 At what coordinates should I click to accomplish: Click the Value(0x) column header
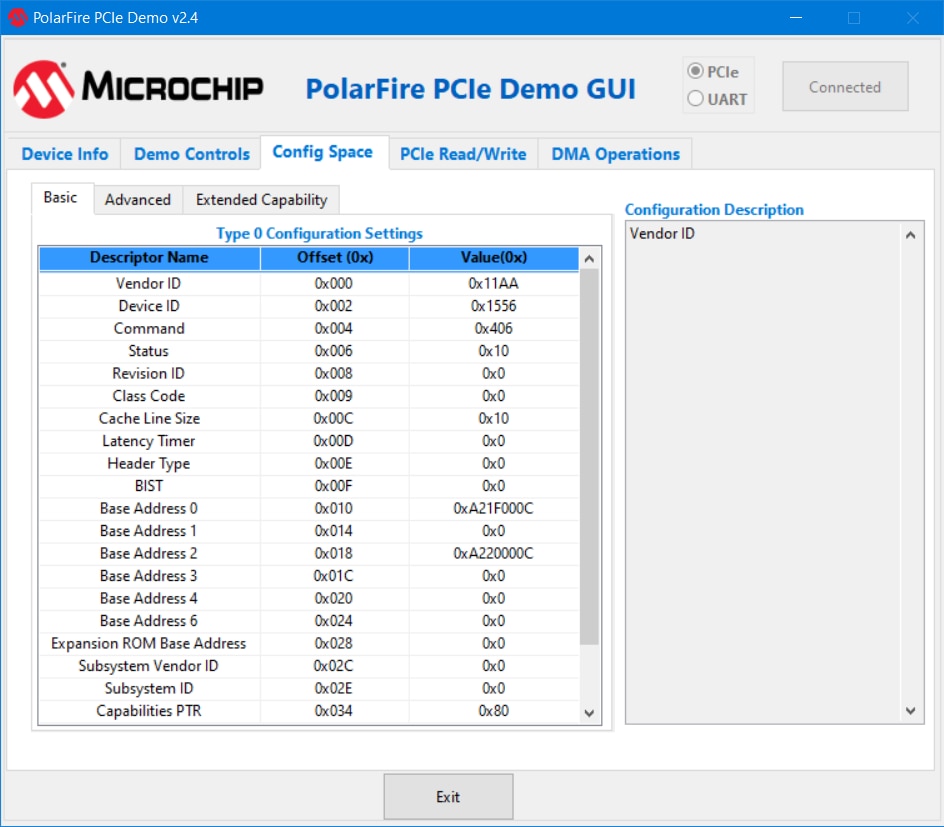494,258
